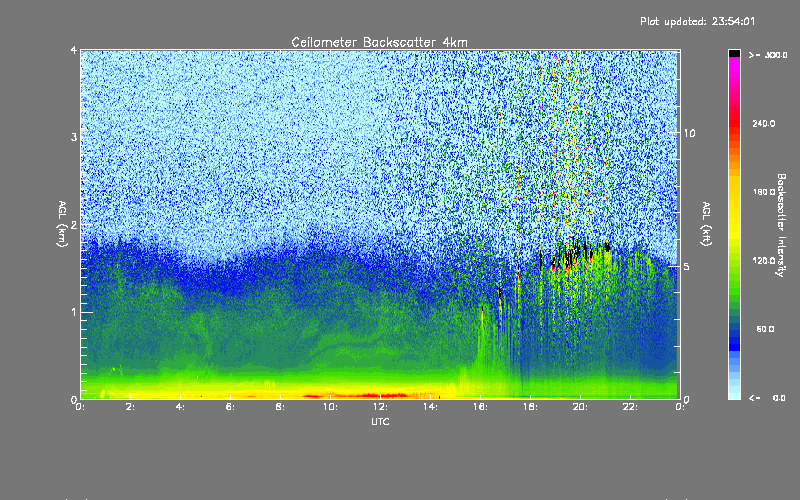Click the '60.0' colorbar label
This screenshot has width=800, height=500.
pos(765,329)
